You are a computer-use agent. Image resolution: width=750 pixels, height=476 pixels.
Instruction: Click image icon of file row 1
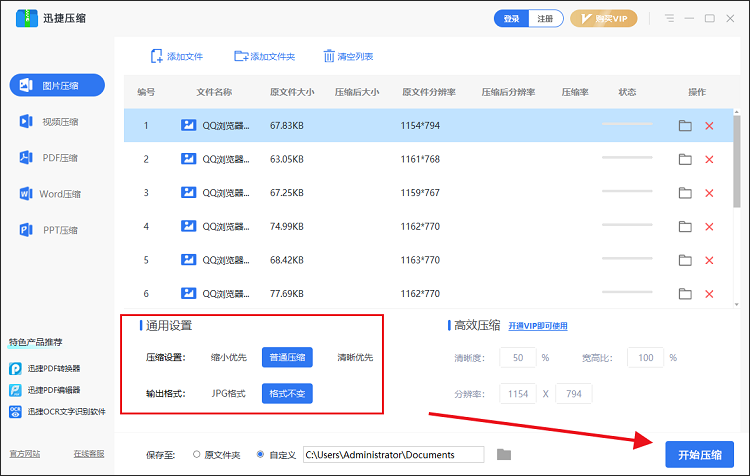(x=188, y=125)
